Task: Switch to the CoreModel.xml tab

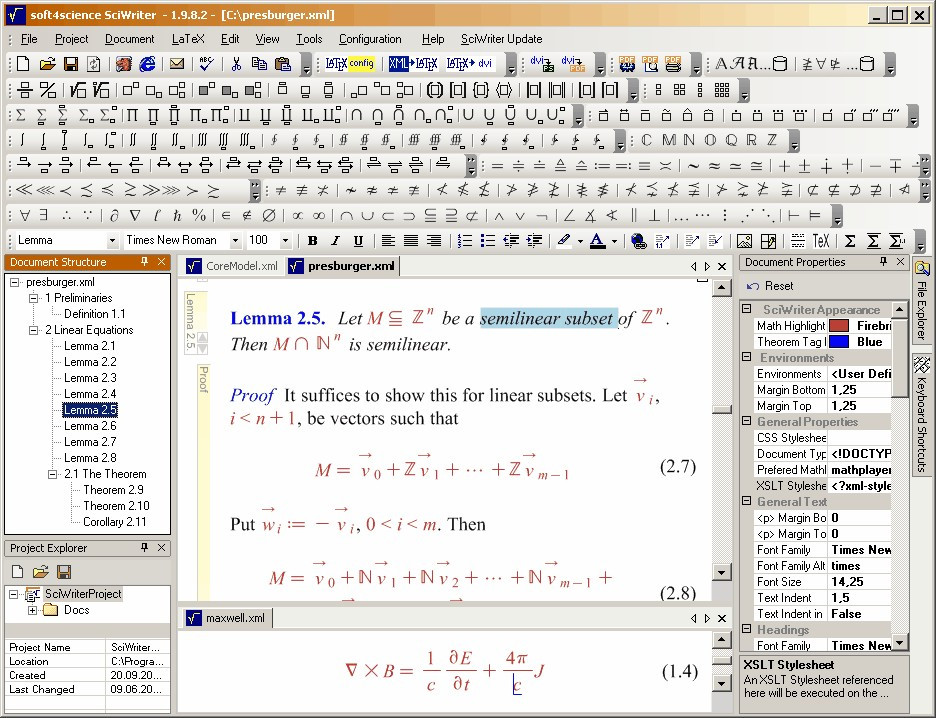Action: point(232,266)
